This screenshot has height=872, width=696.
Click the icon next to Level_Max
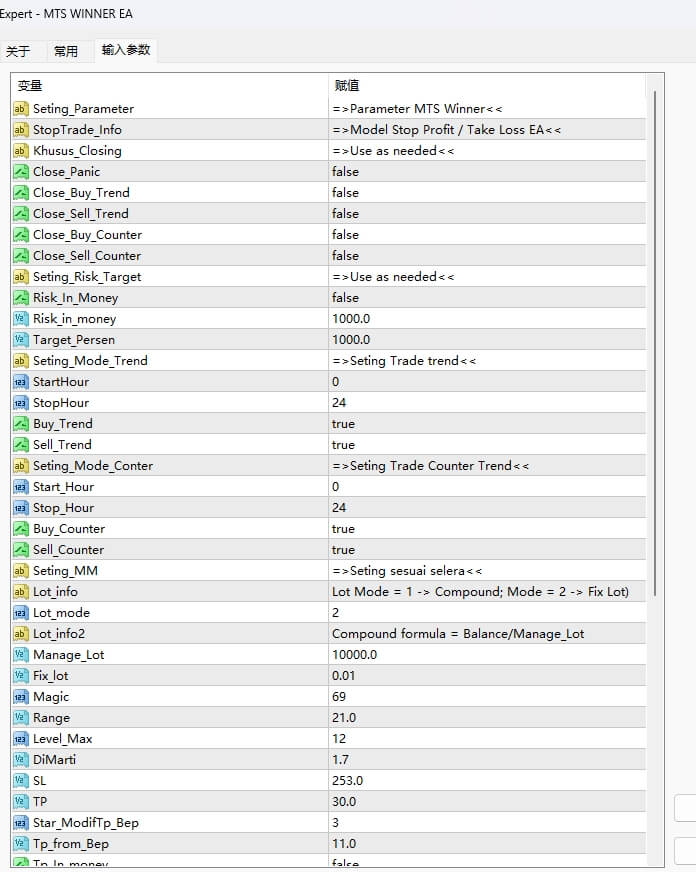click(x=21, y=738)
